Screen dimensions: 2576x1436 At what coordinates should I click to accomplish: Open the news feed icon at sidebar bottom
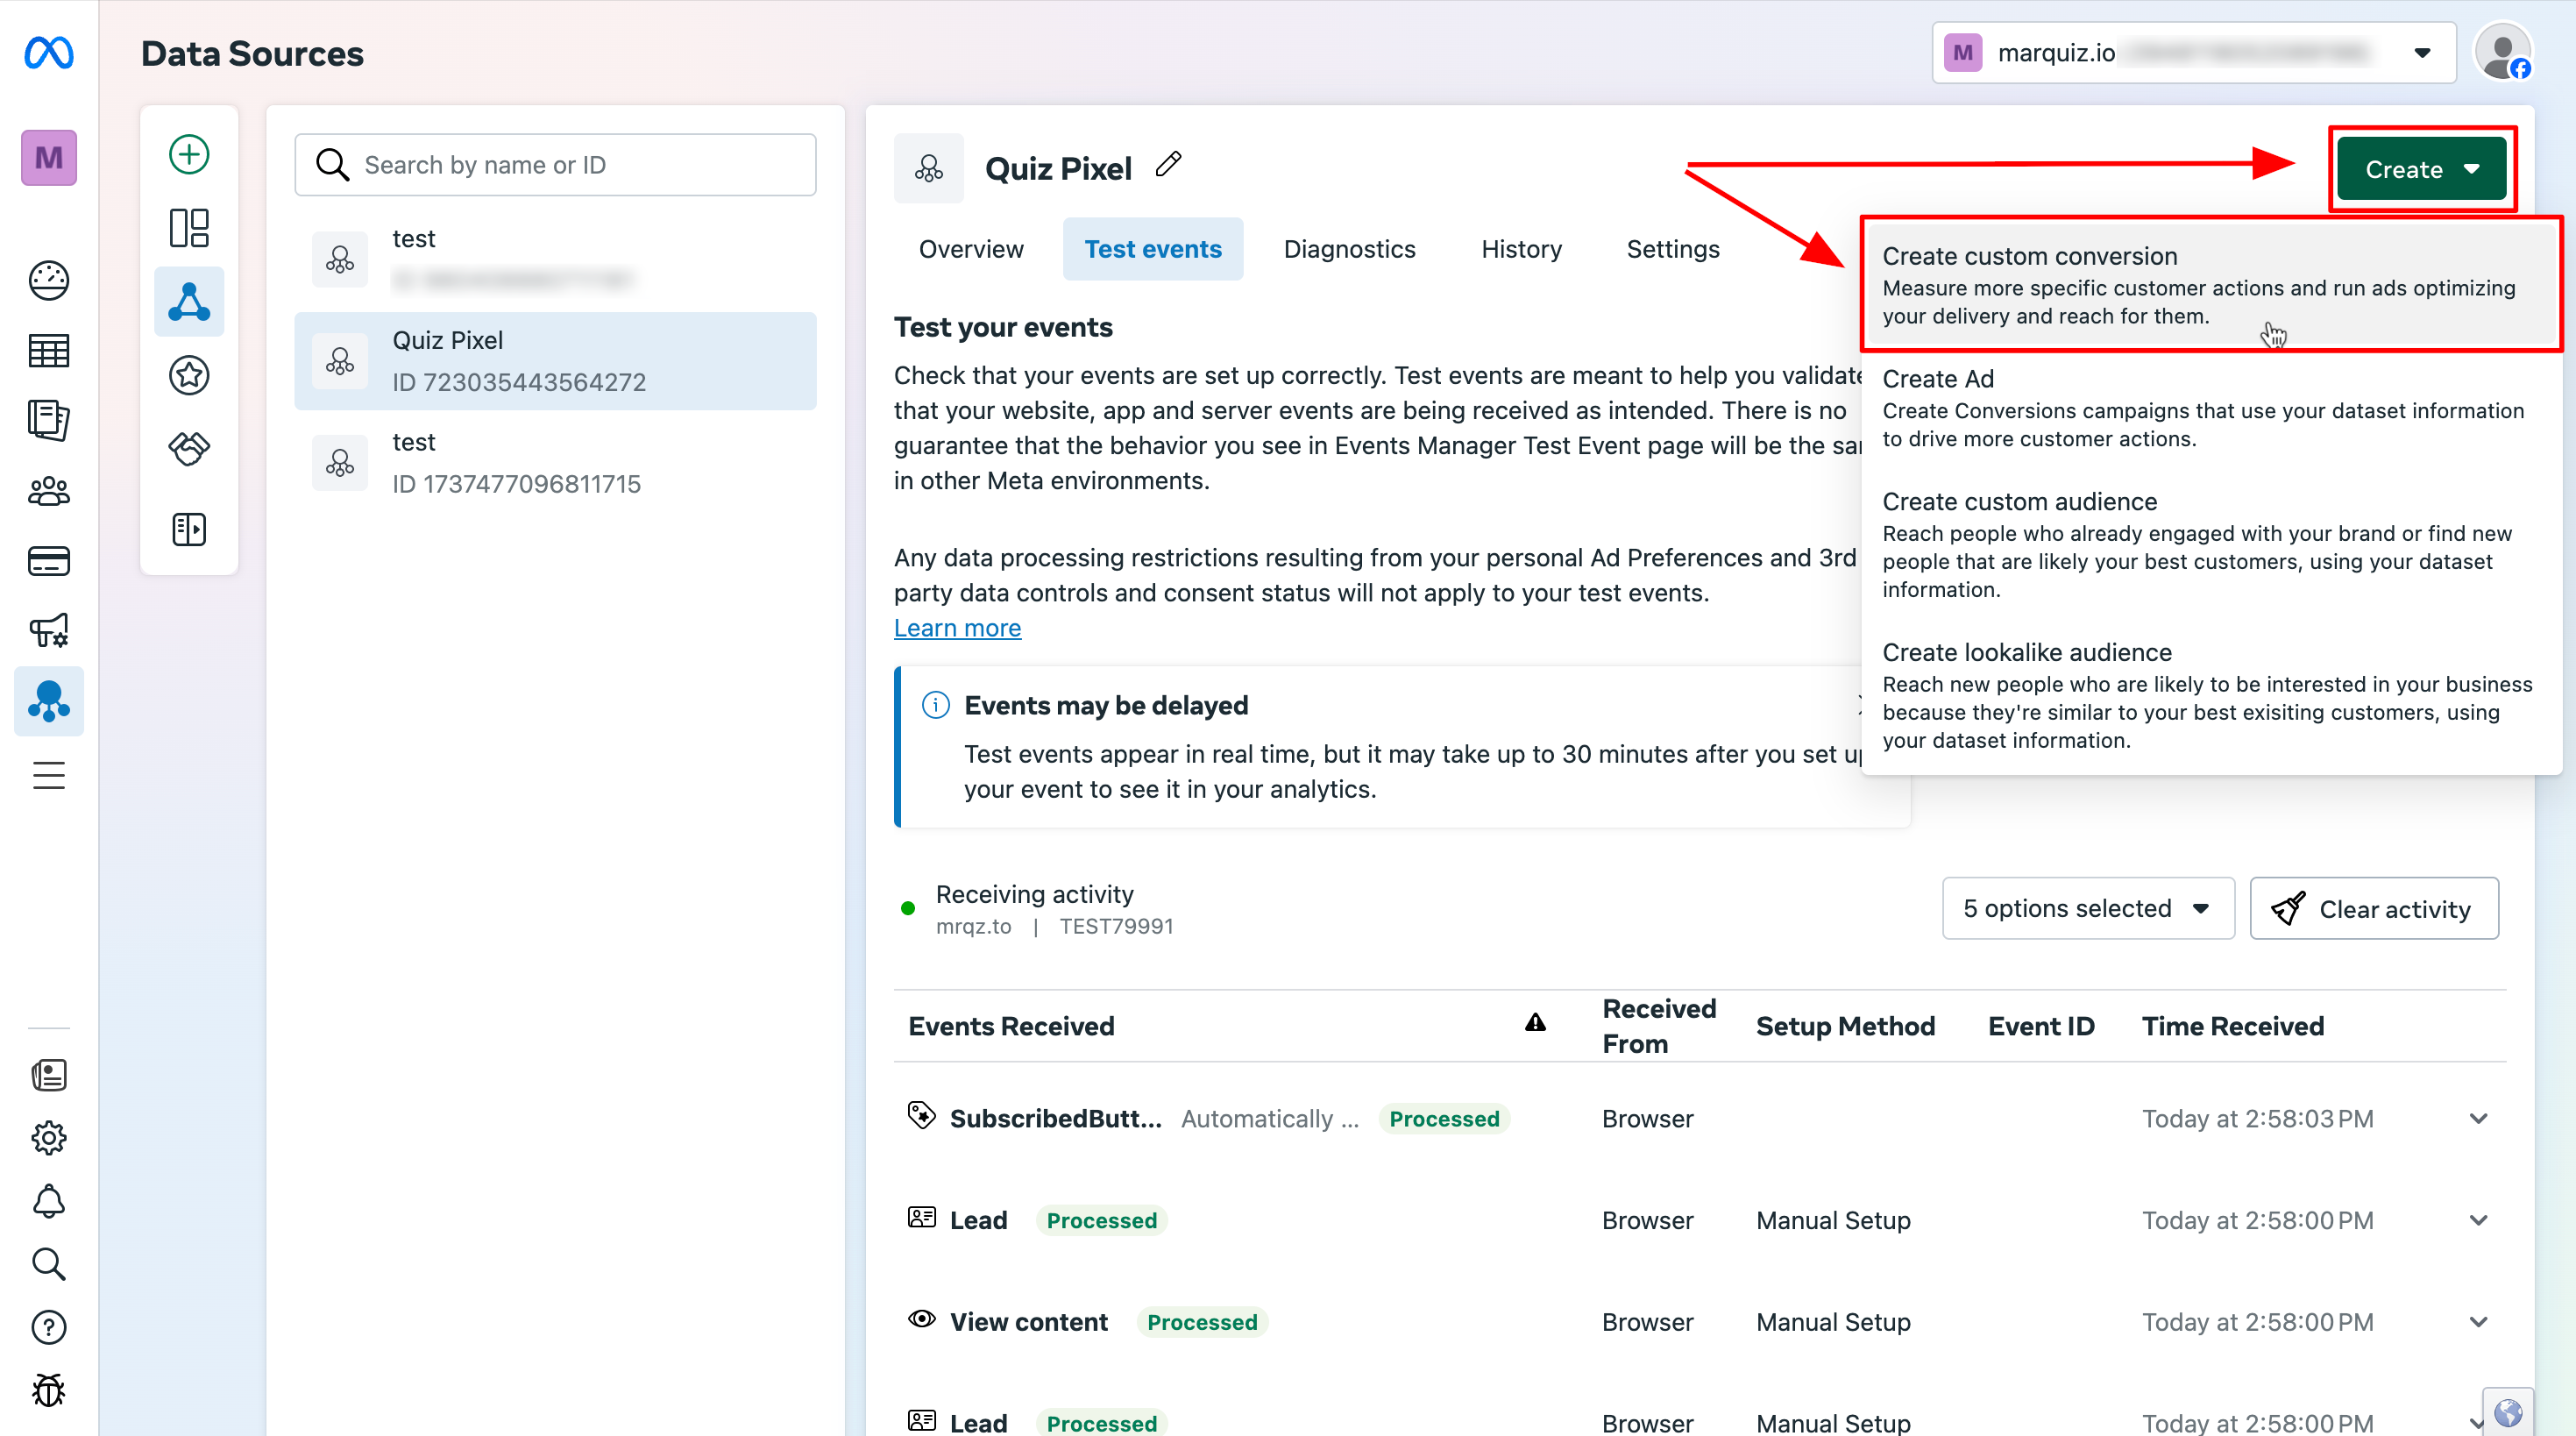pos(48,1075)
